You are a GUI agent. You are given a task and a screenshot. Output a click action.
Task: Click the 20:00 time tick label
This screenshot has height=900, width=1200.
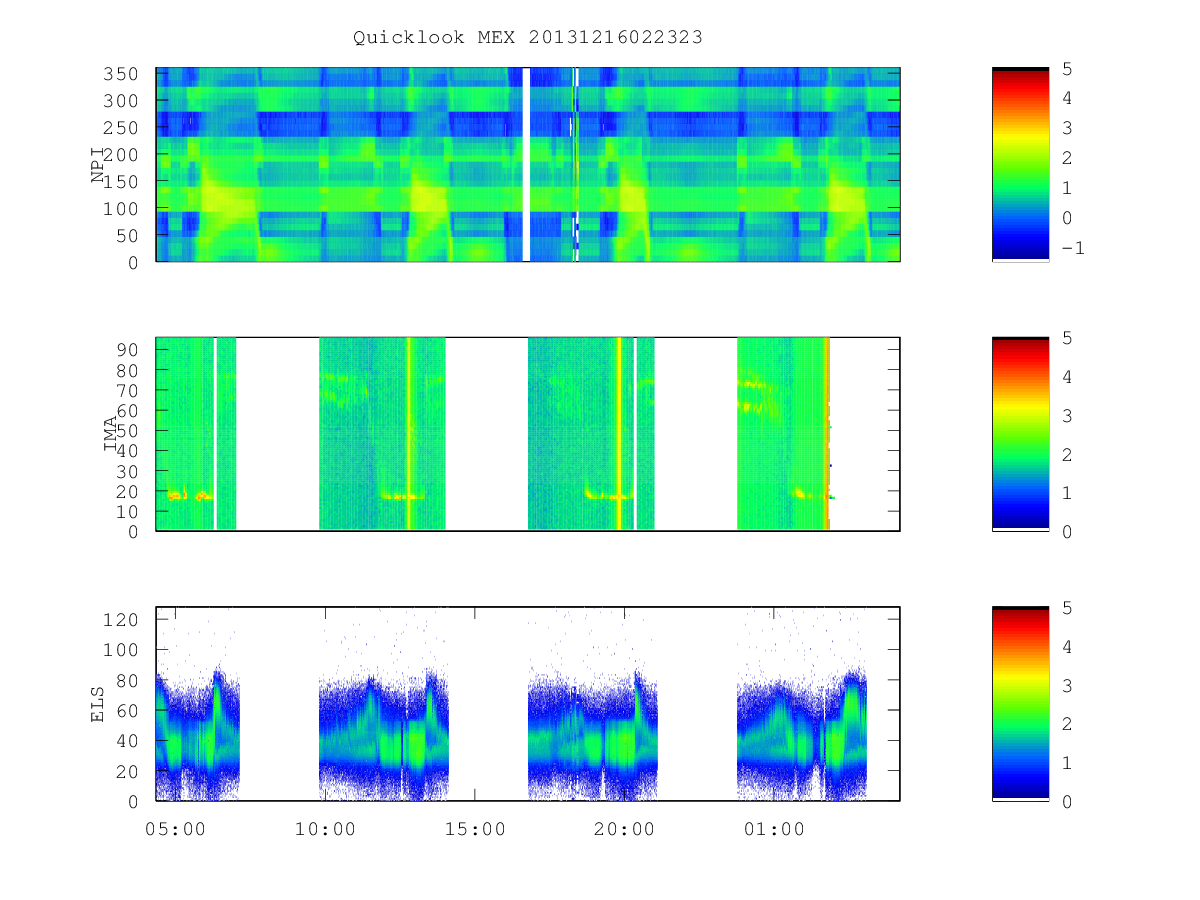click(624, 829)
